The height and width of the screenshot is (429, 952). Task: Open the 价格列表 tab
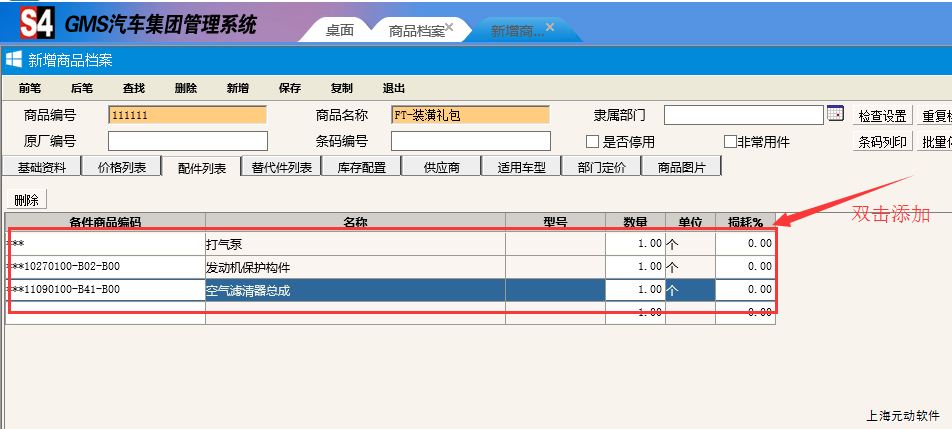(122, 167)
